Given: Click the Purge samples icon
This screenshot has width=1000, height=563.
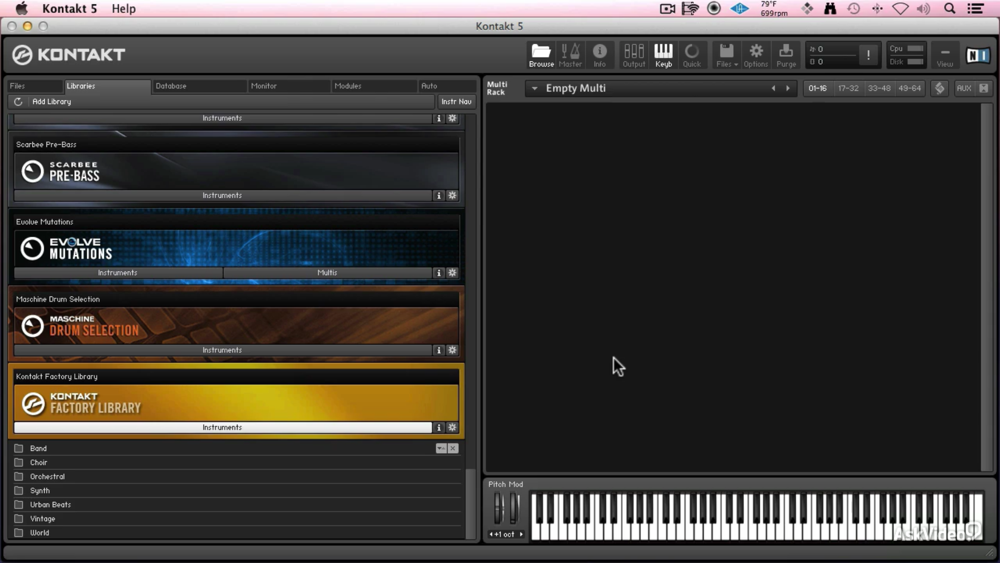Looking at the screenshot, I should [x=786, y=55].
